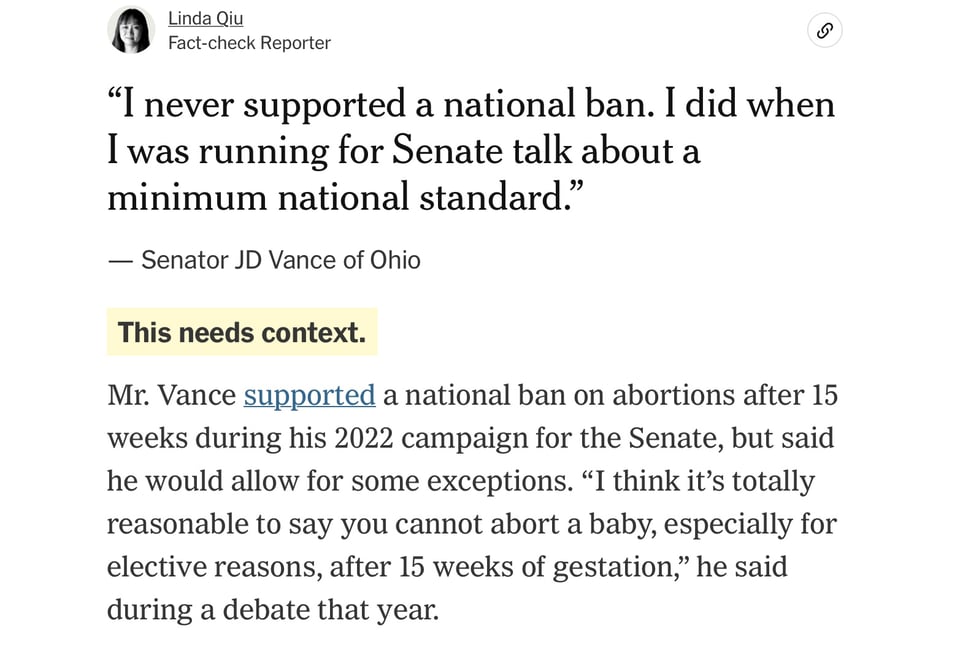The width and height of the screenshot is (960, 658).
Task: Click the "Senator JD Vance of Ohio" attribution
Action: 280,260
